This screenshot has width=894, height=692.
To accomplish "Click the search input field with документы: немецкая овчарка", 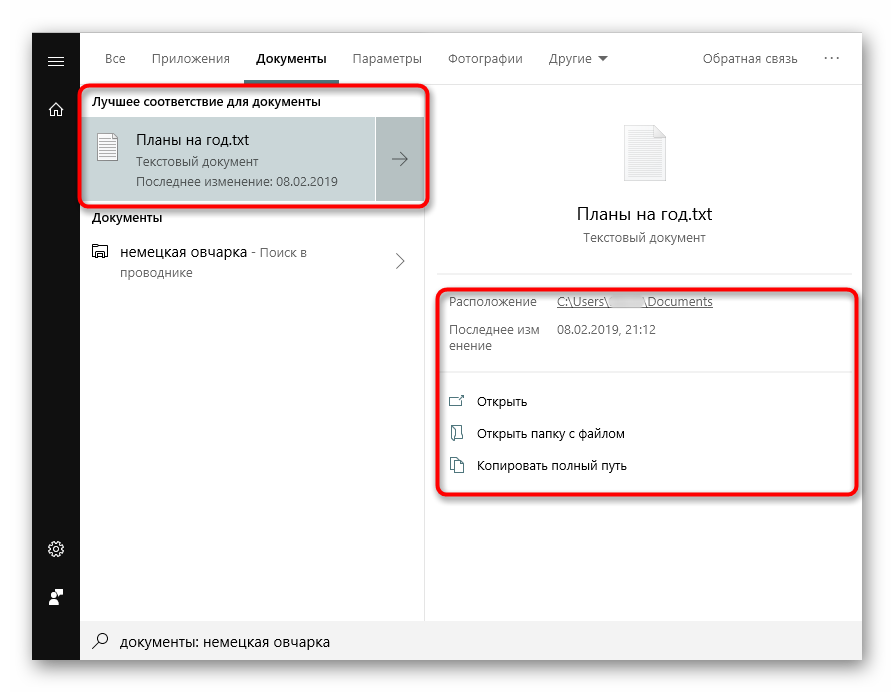I will coord(471,641).
